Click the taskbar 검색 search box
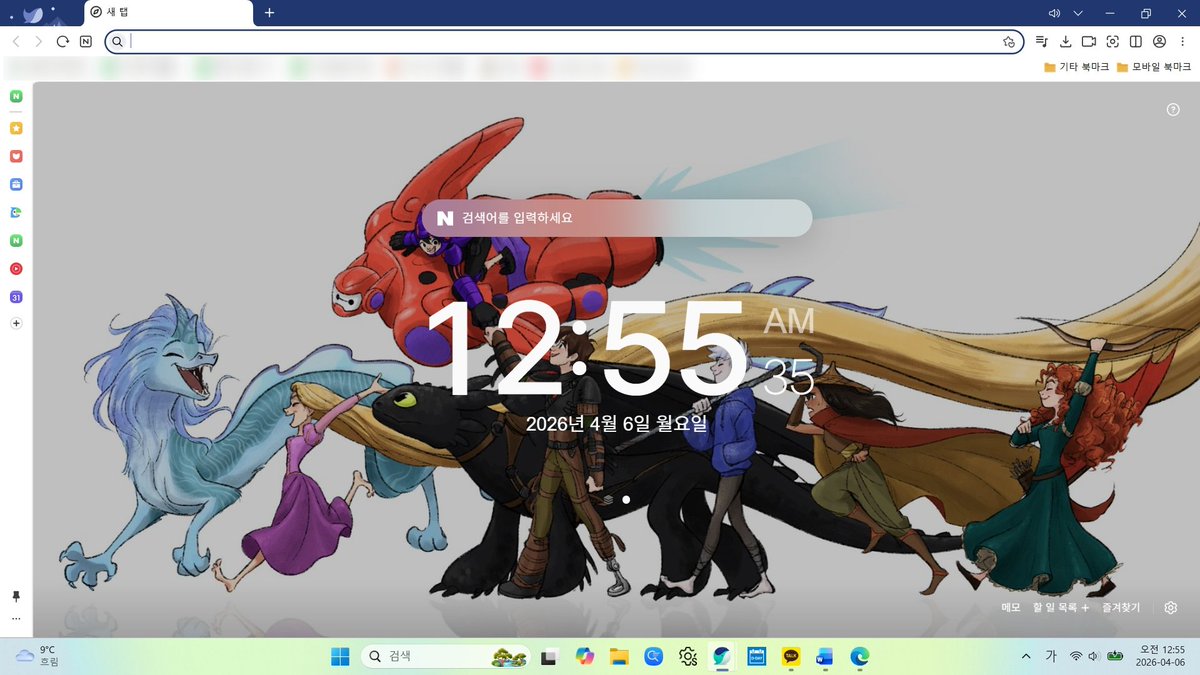This screenshot has height=675, width=1200. pos(445,656)
